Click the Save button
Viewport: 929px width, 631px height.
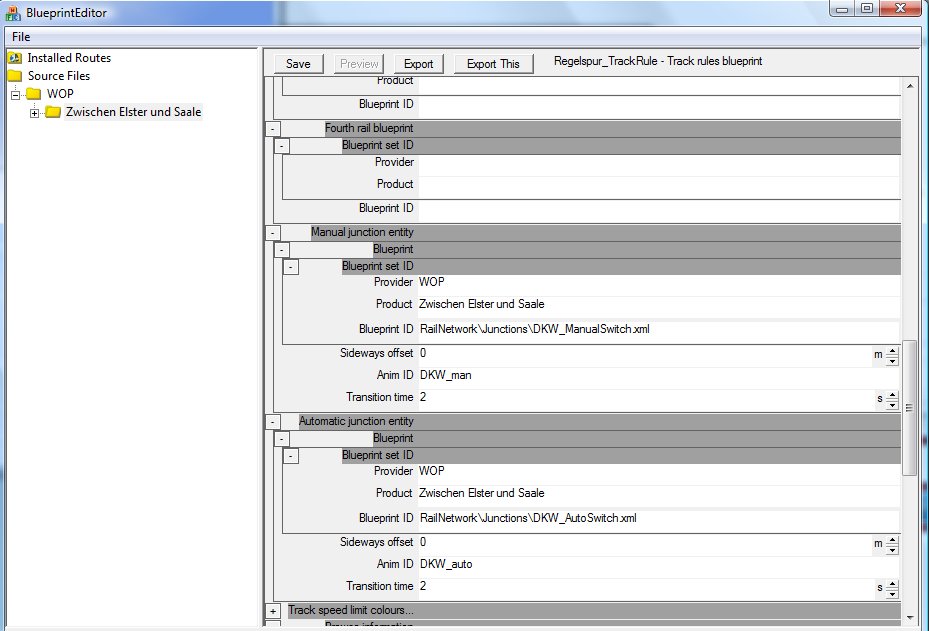[298, 64]
